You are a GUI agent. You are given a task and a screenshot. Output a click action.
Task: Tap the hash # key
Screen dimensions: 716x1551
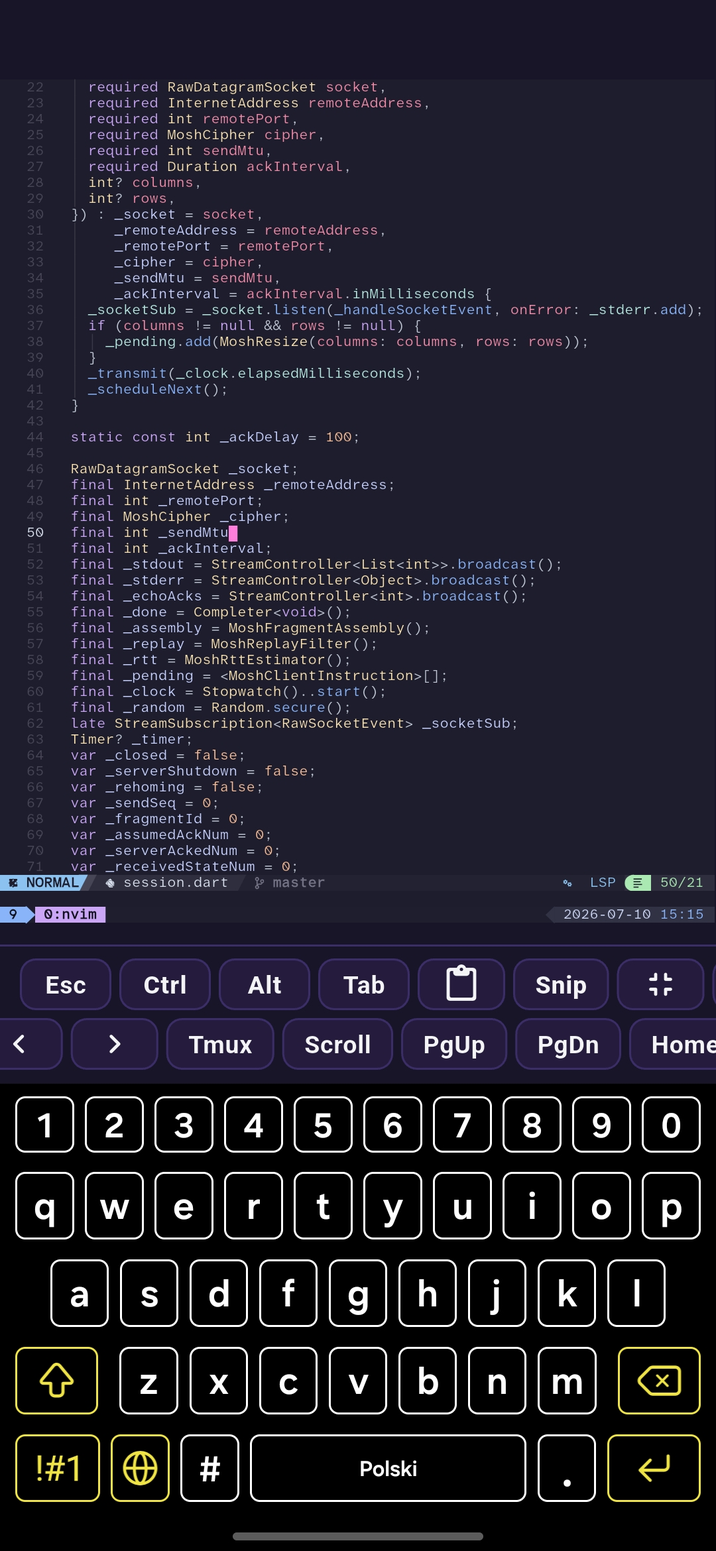[x=210, y=1468]
